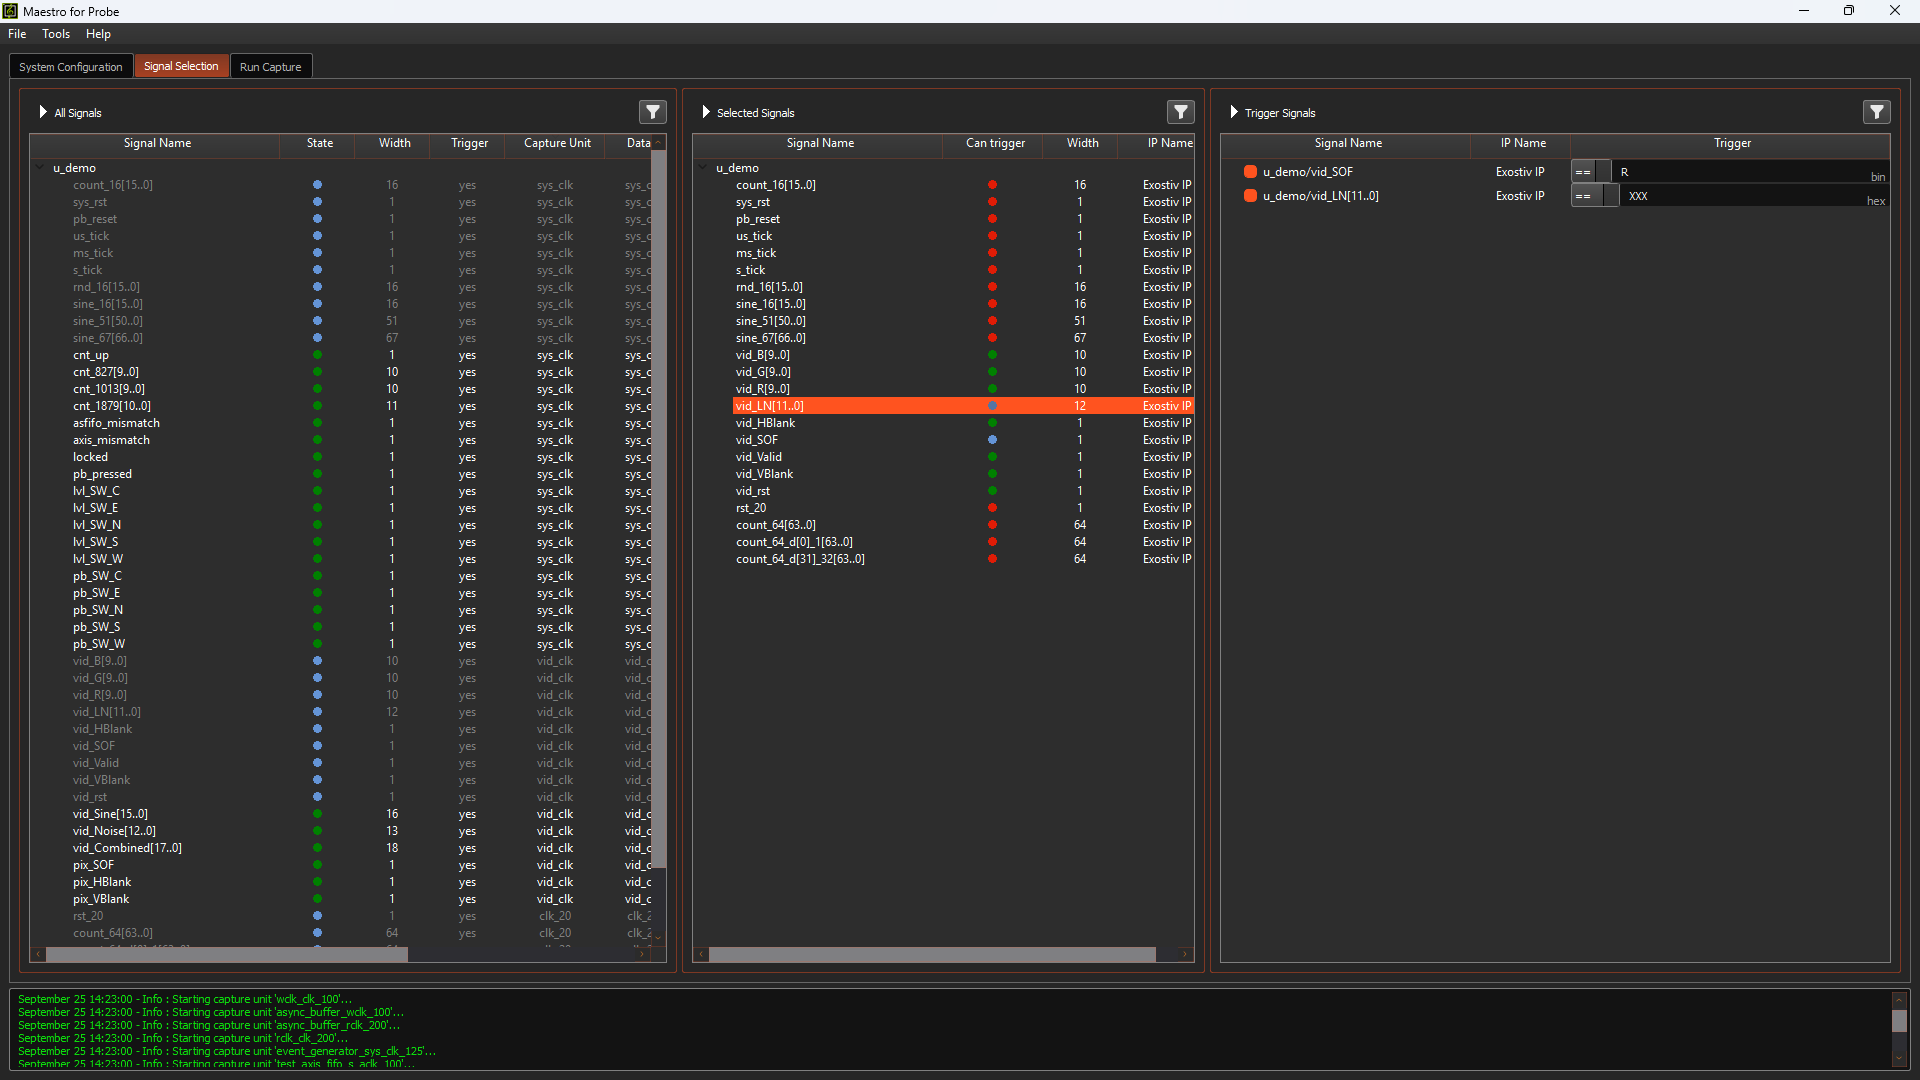Click the orange marker beside u_demo/vid_LN[11..0]
Image resolution: width=1920 pixels, height=1080 pixels.
tap(1250, 196)
